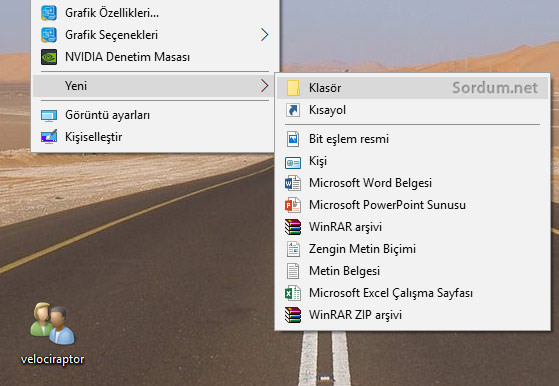
Task: Expand the Grafik Seçenekleri submenu arrow
Action: [x=264, y=35]
